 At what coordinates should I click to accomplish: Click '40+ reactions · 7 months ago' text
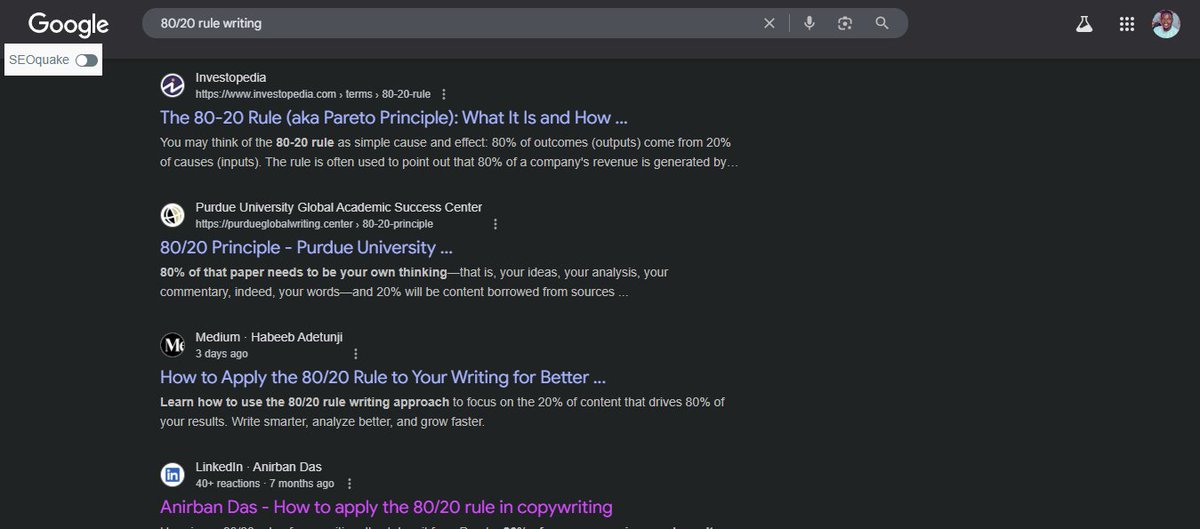264,484
